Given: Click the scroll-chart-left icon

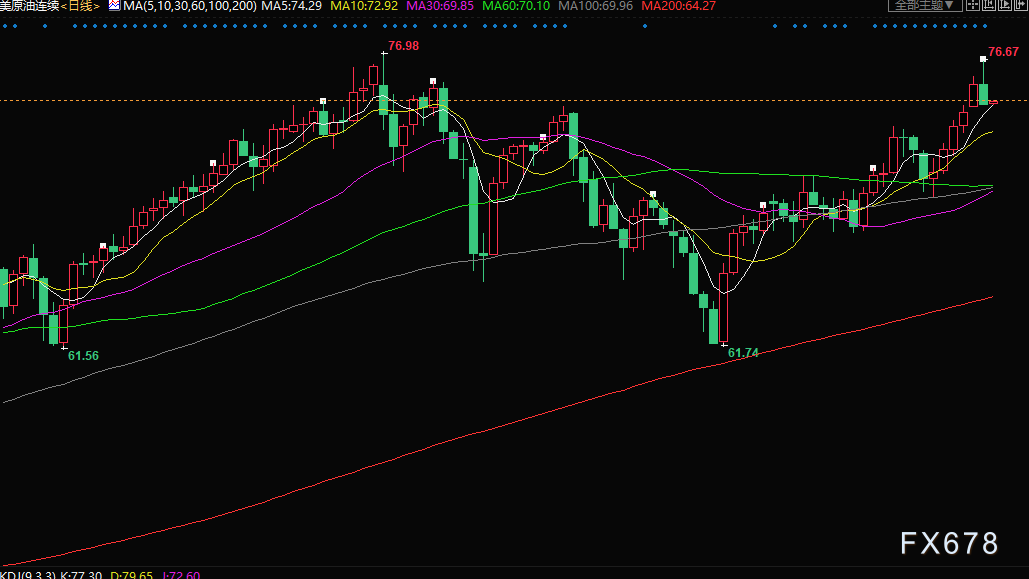Looking at the screenshot, I should pos(989,5).
